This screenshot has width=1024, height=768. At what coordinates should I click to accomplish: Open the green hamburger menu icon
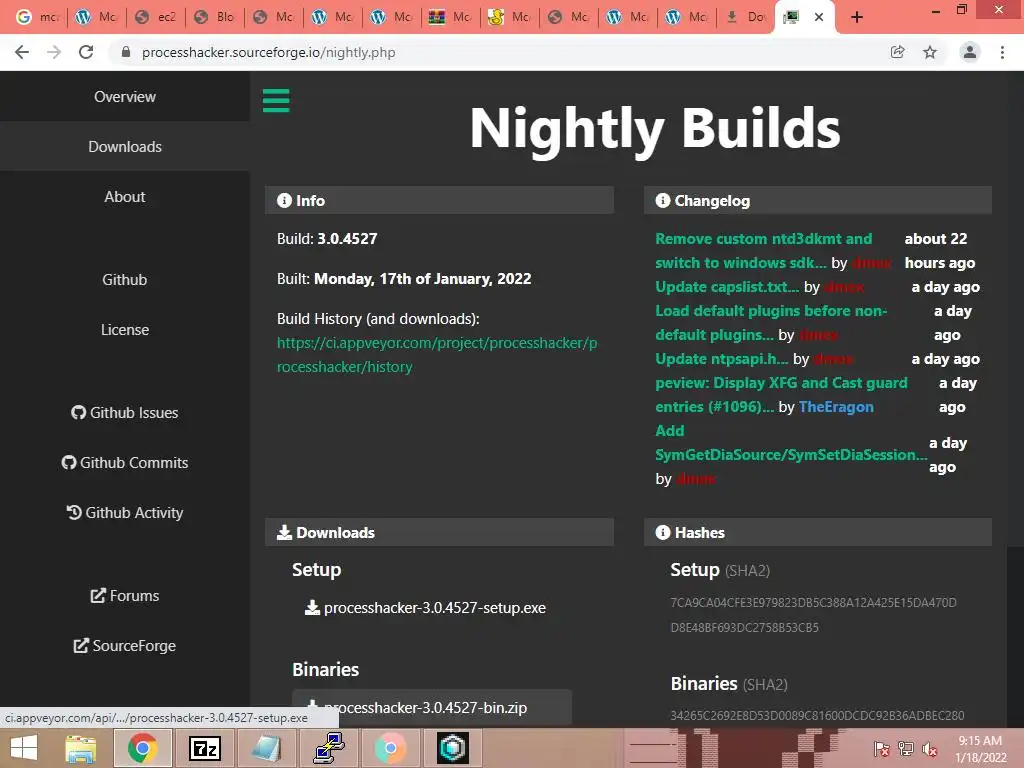click(x=276, y=101)
